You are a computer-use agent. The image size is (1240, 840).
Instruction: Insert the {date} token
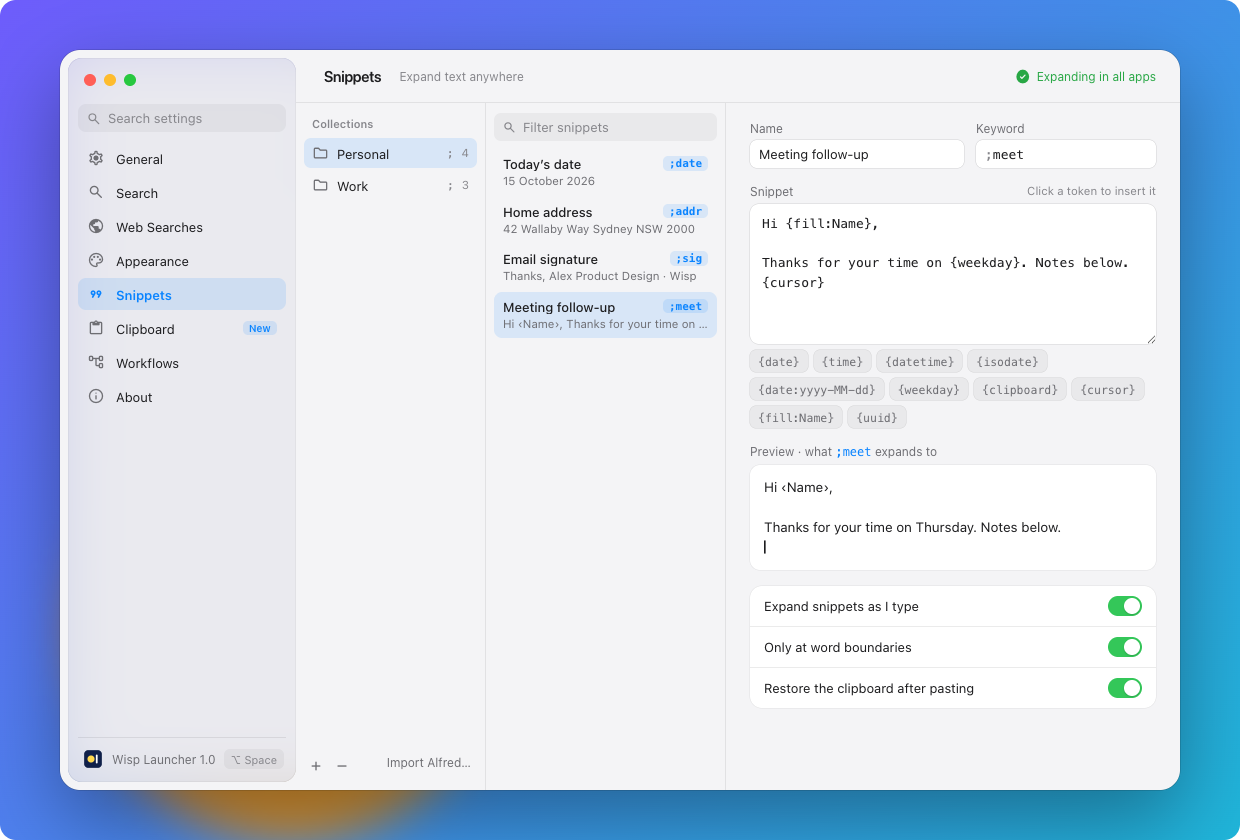pos(779,361)
